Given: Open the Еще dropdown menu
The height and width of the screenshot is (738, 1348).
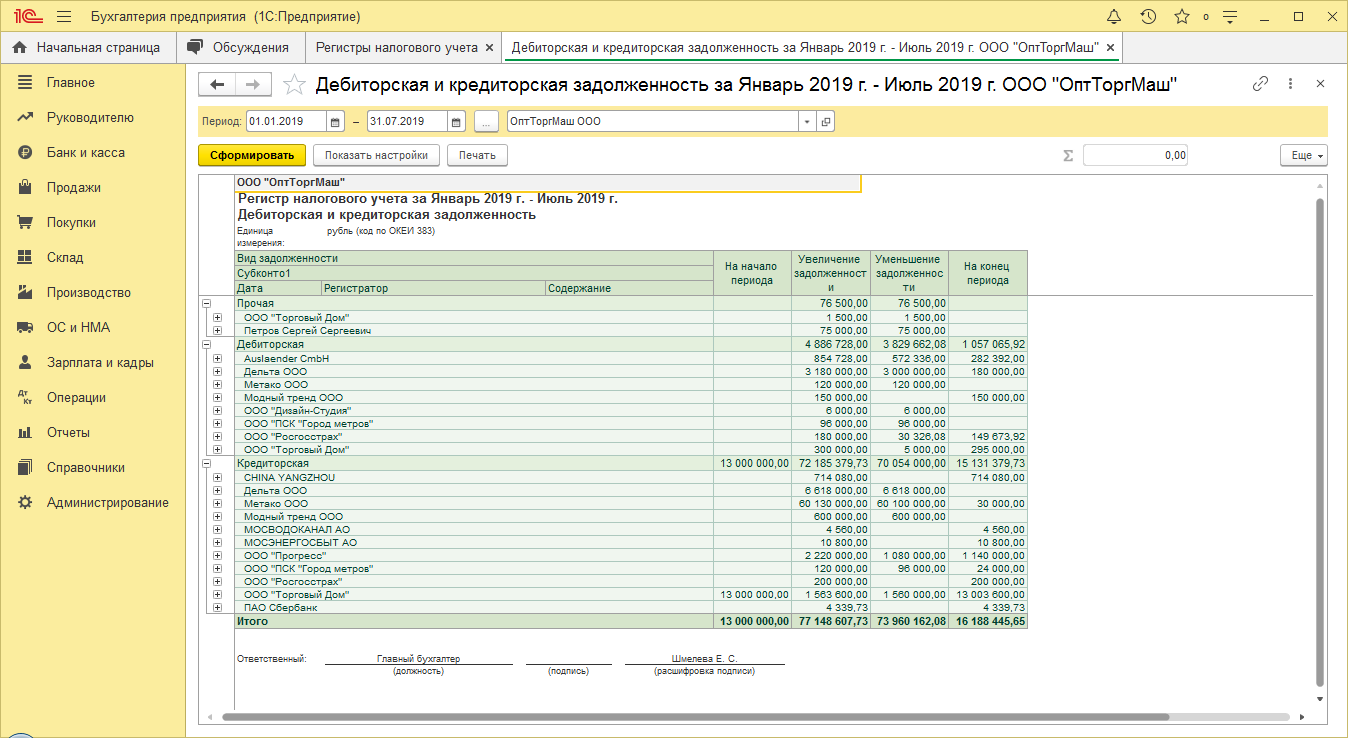Looking at the screenshot, I should [1303, 155].
